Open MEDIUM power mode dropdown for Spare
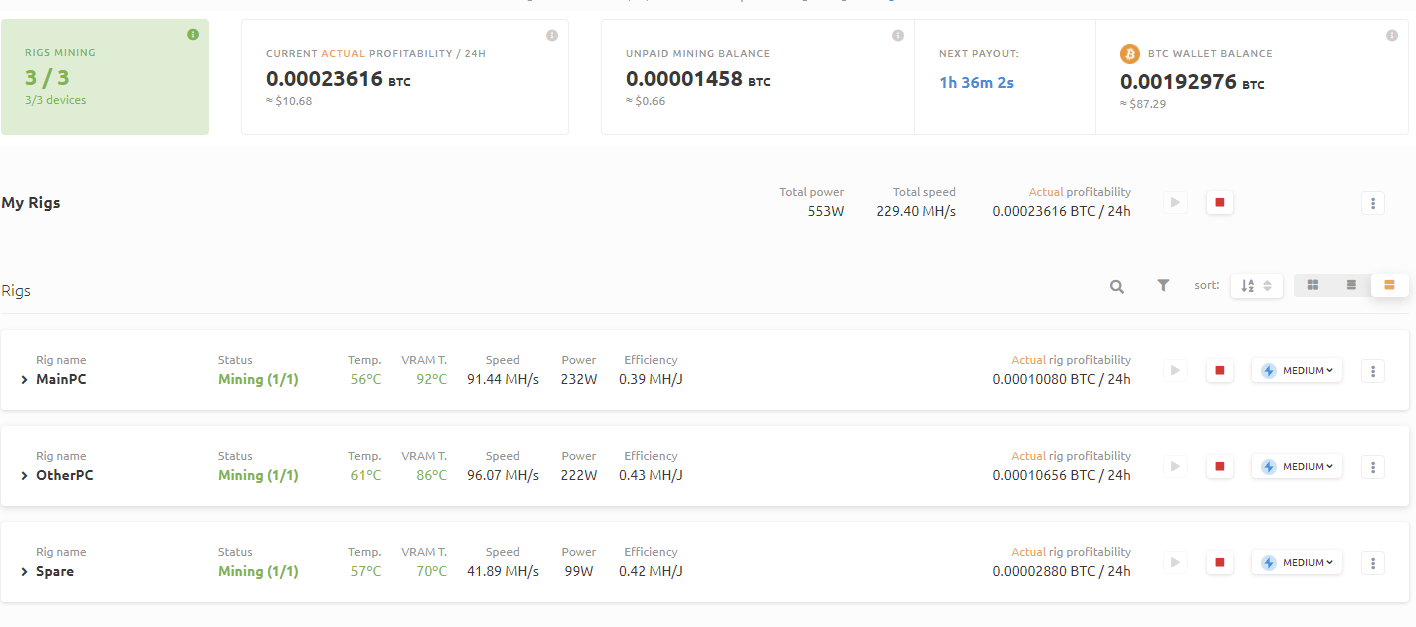 pyautogui.click(x=1297, y=563)
